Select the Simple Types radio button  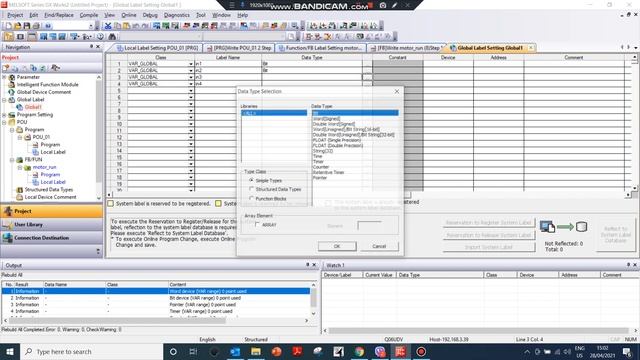pyautogui.click(x=251, y=180)
